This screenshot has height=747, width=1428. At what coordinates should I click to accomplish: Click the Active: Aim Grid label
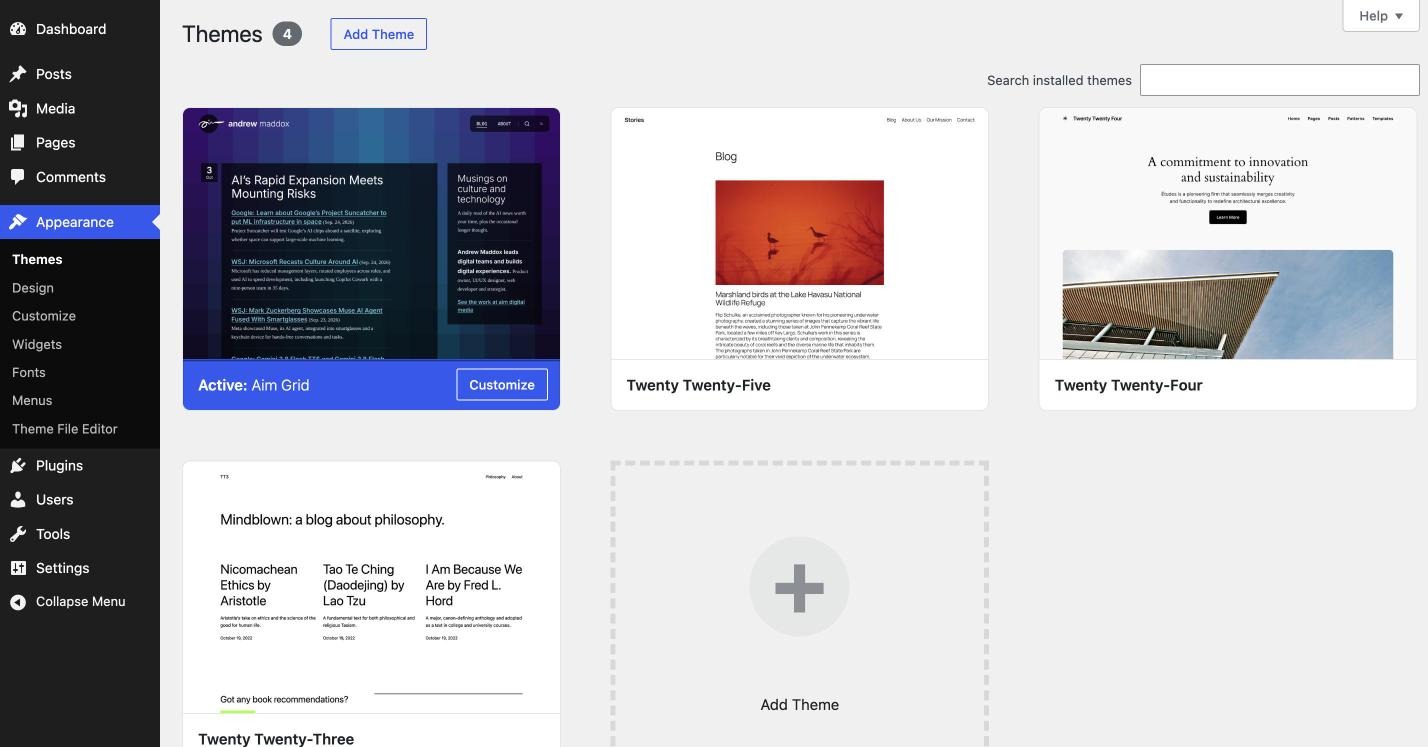(253, 385)
